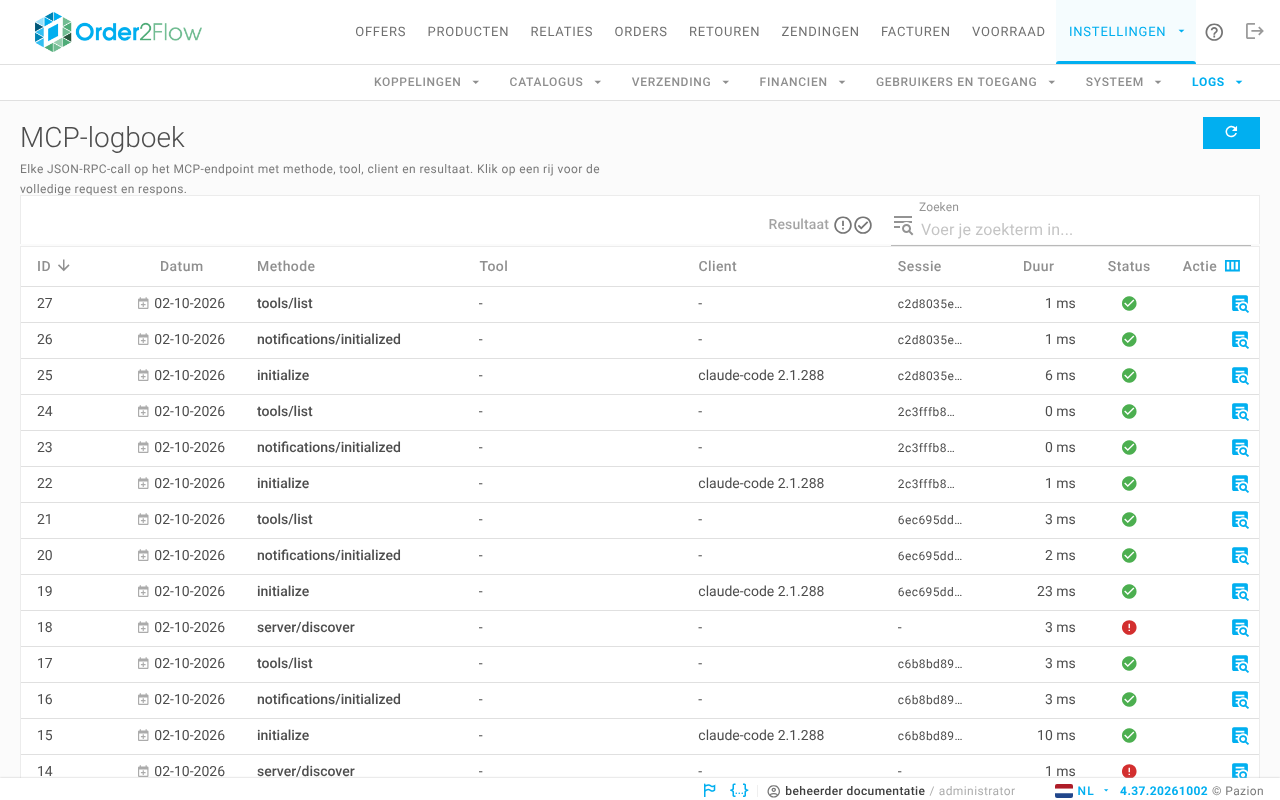Viewport: 1280px width, 800px height.
Task: Toggle the Resultaat error filter
Action: click(843, 225)
